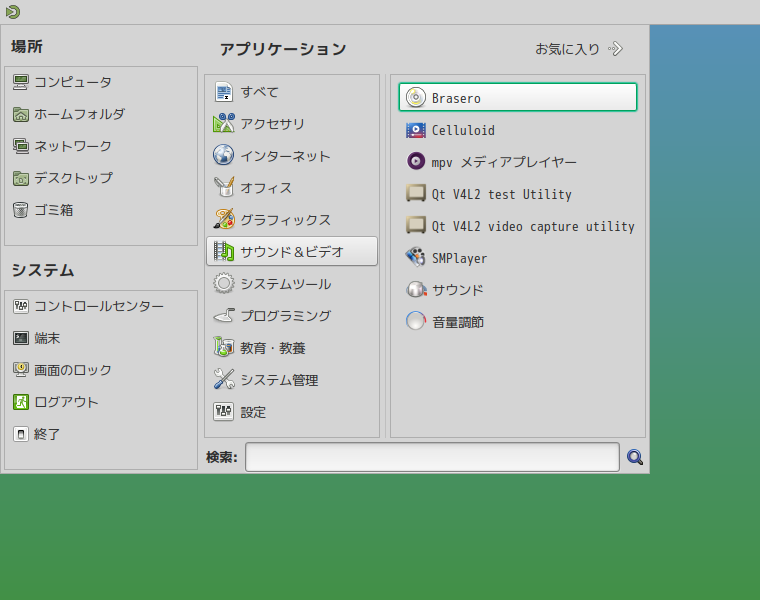Screen dimensions: 760x600
Task: Launch mpv メディアプレイヤー
Action: [518, 162]
